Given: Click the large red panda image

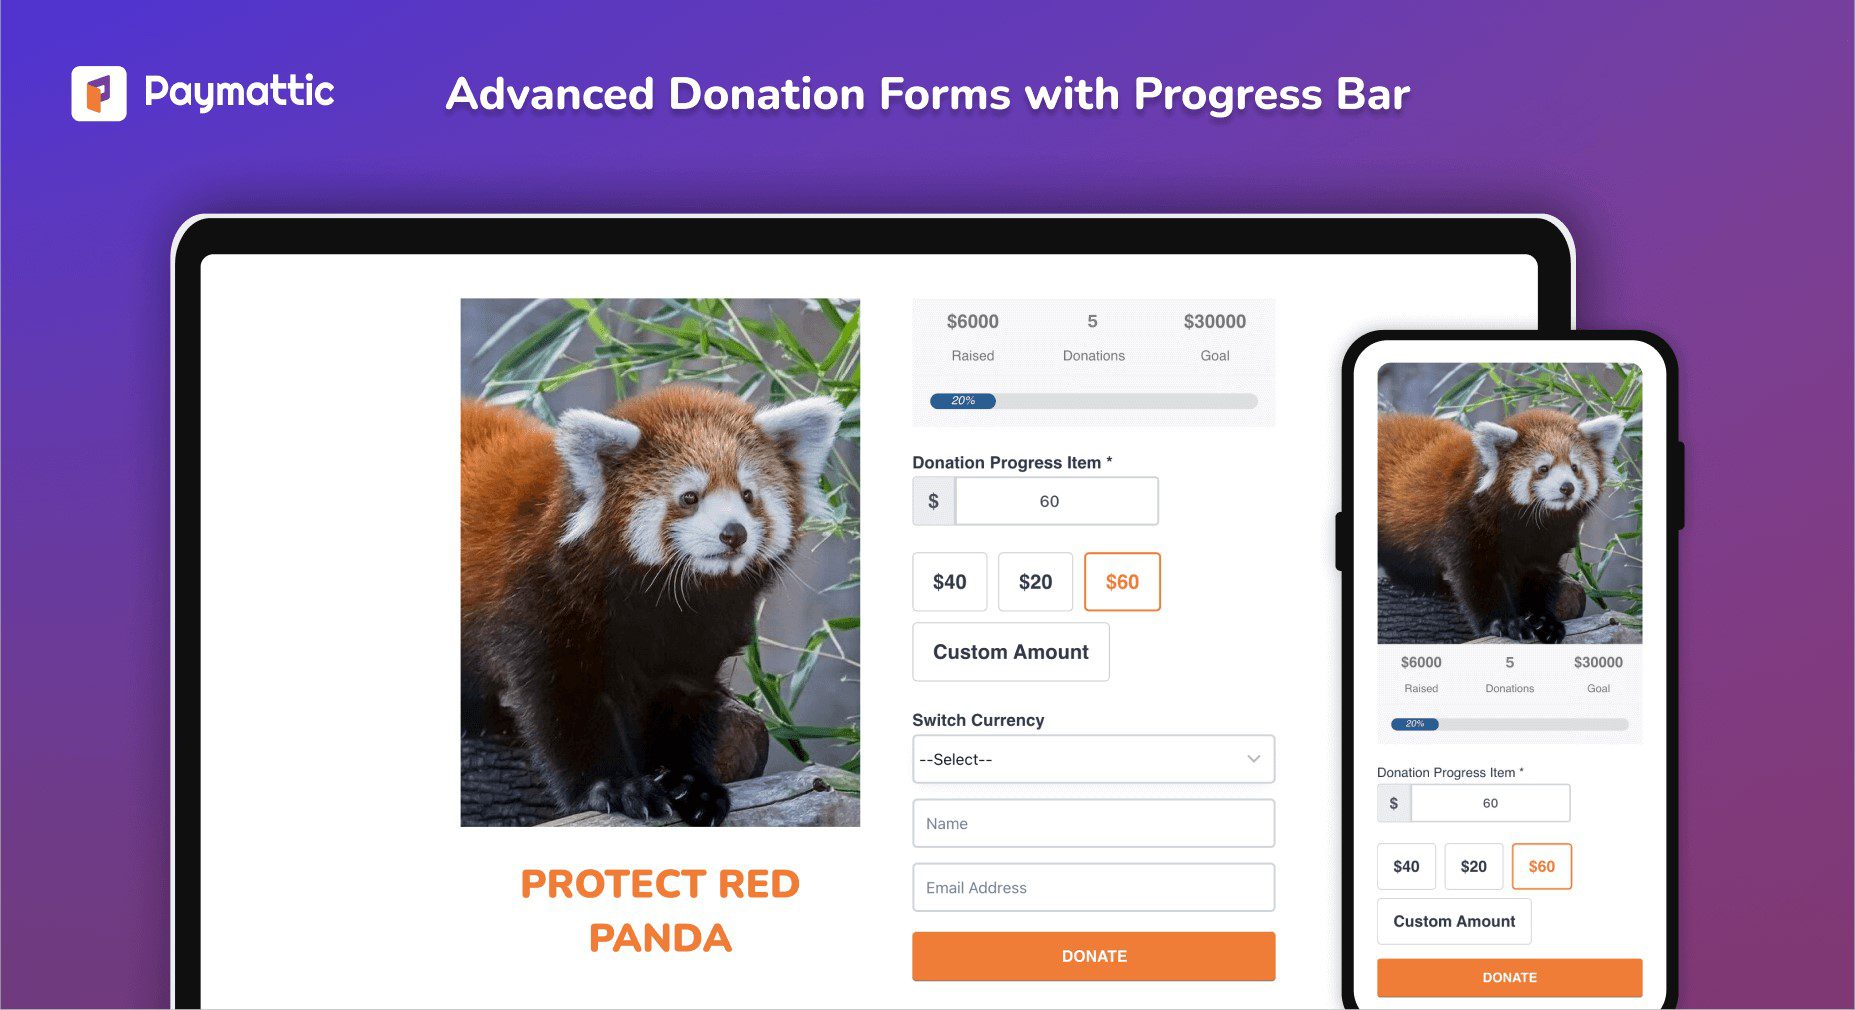Looking at the screenshot, I should pyautogui.click(x=660, y=562).
